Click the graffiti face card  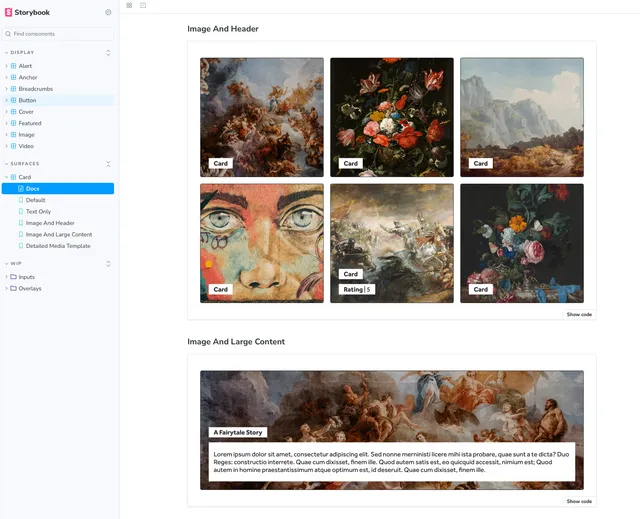(262, 243)
